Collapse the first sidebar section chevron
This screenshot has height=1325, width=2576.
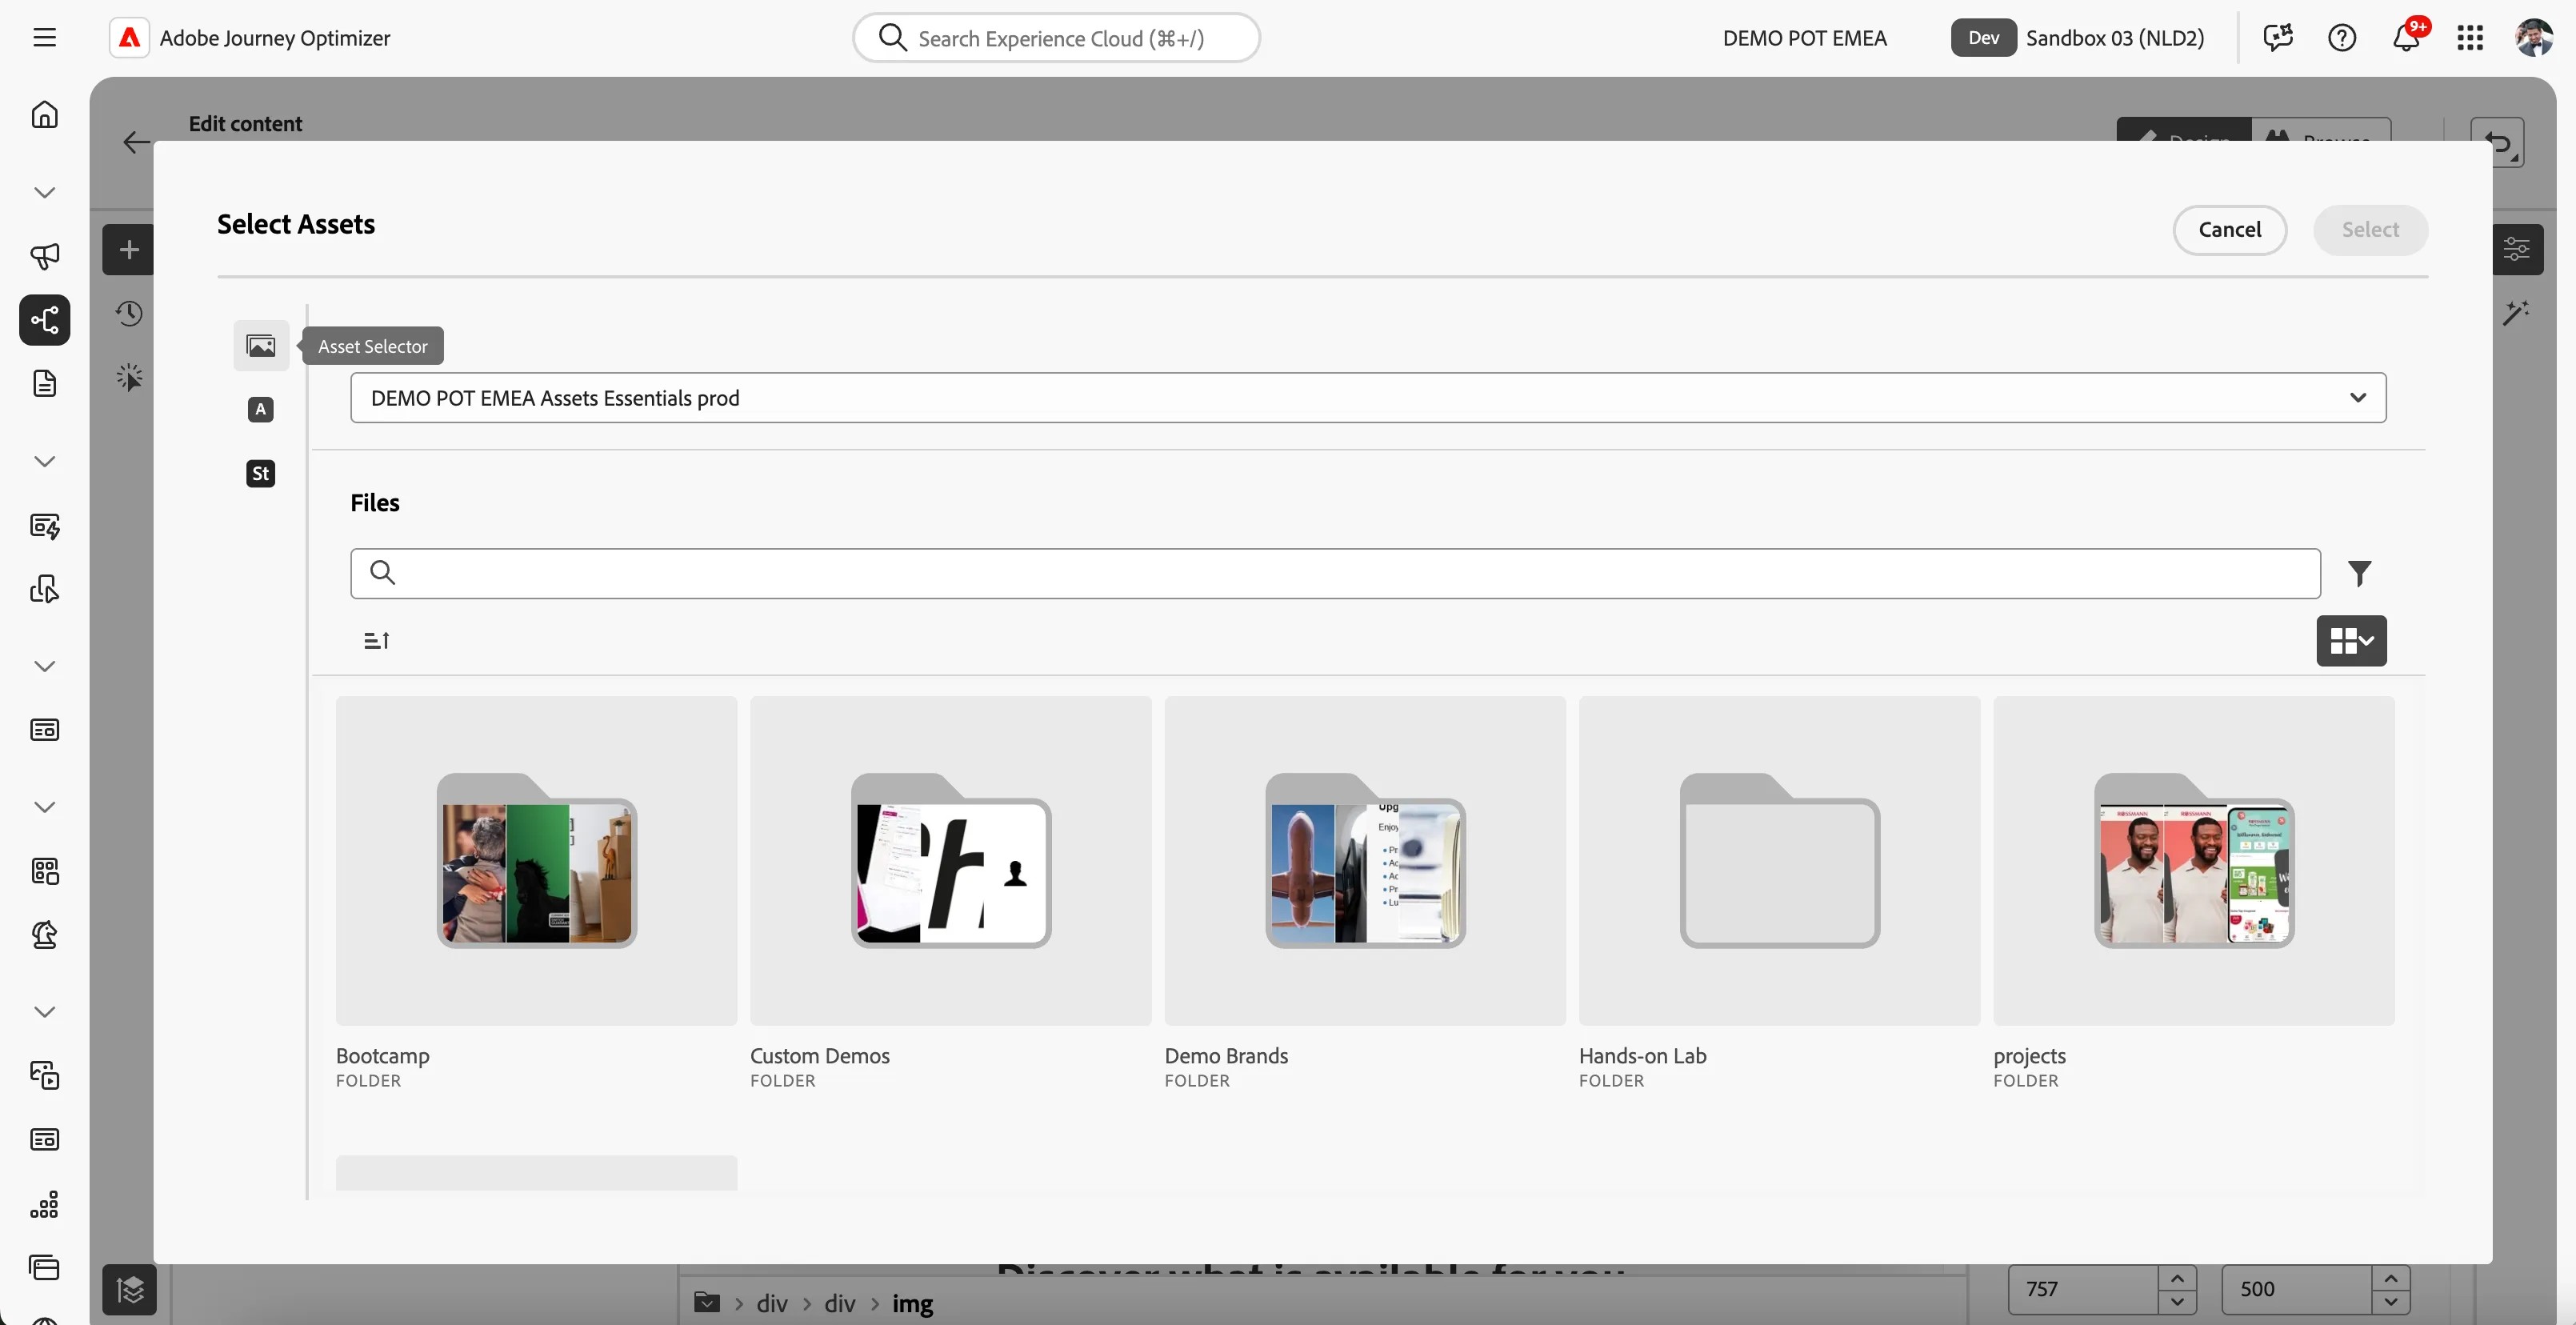click(x=44, y=192)
